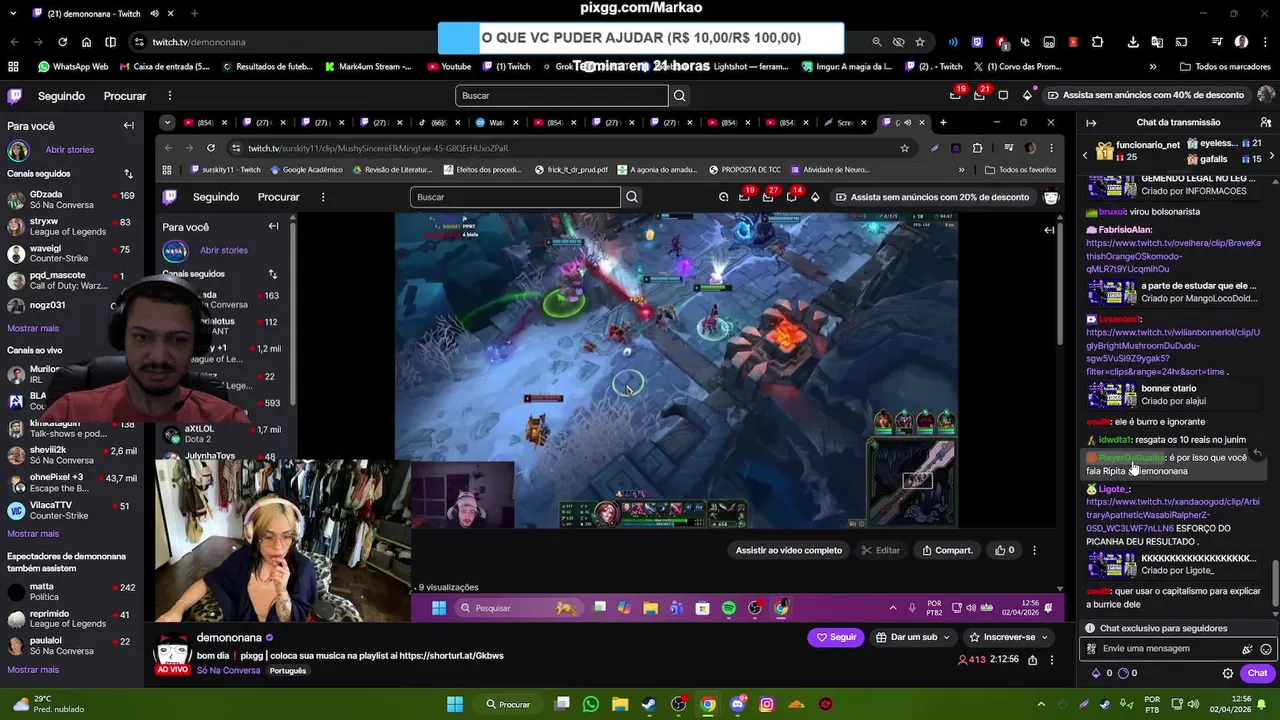
Task: Click the Só Na Conversa category link
Action: click(228, 671)
